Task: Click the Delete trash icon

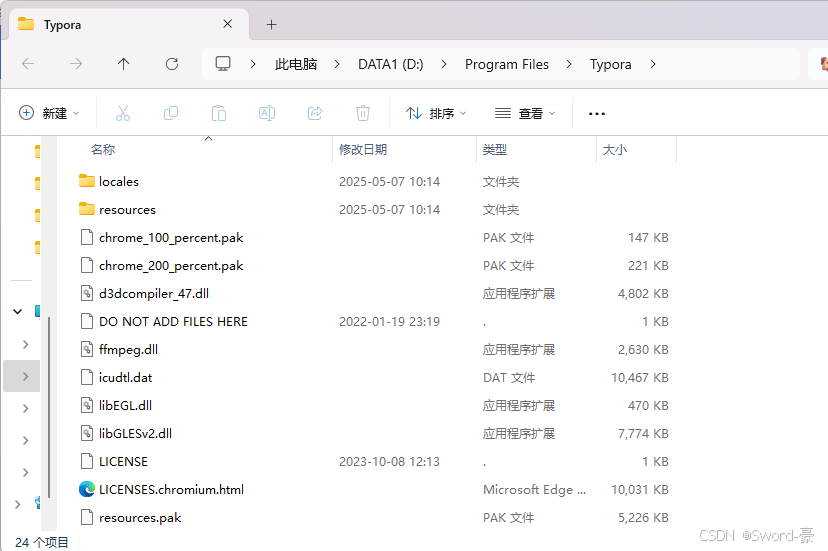Action: coord(363,113)
